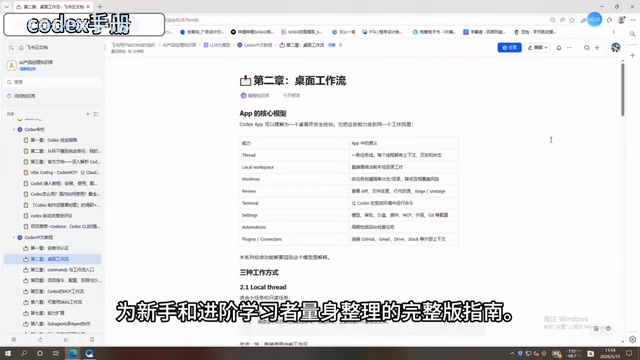Click the document search magnifier icon
The width and height of the screenshot is (640, 360).
587,47
